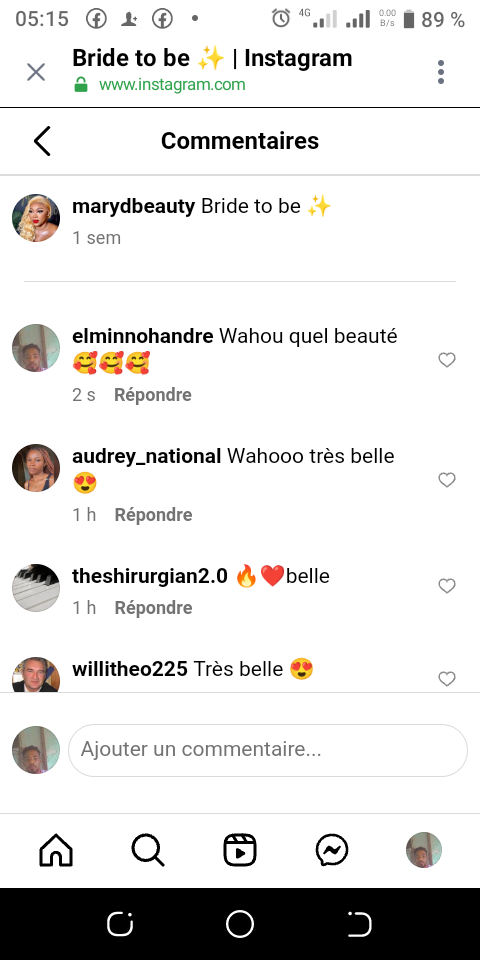Screen dimensions: 480x960
Task: Reply to theshirurgian2.0's comment
Action: tap(153, 608)
